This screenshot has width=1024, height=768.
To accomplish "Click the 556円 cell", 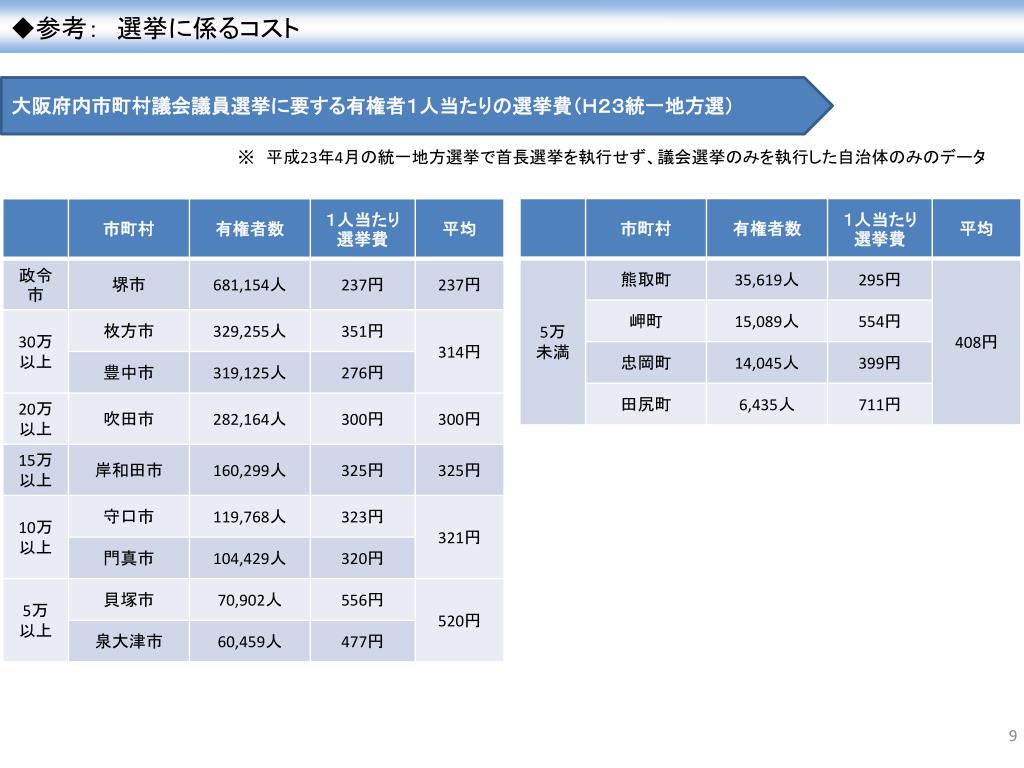I will (362, 600).
